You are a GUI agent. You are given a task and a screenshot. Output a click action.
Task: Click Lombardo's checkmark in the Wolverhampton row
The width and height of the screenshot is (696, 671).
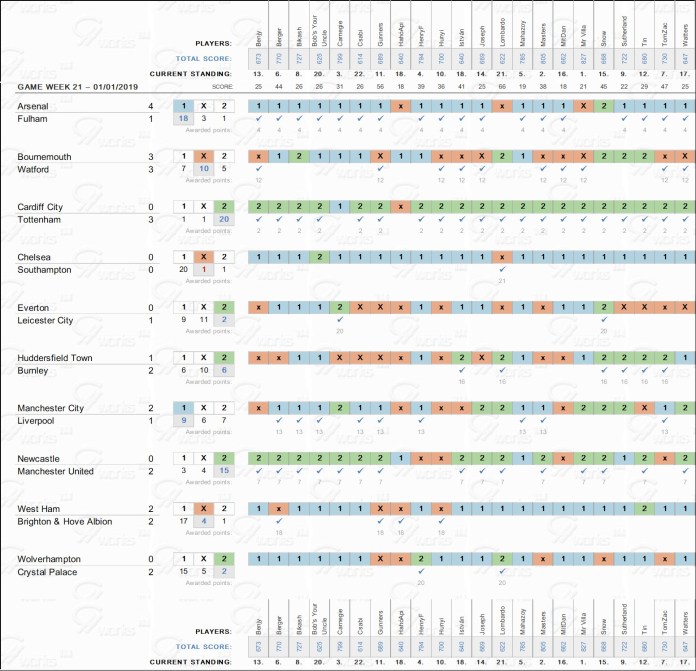coord(501,572)
